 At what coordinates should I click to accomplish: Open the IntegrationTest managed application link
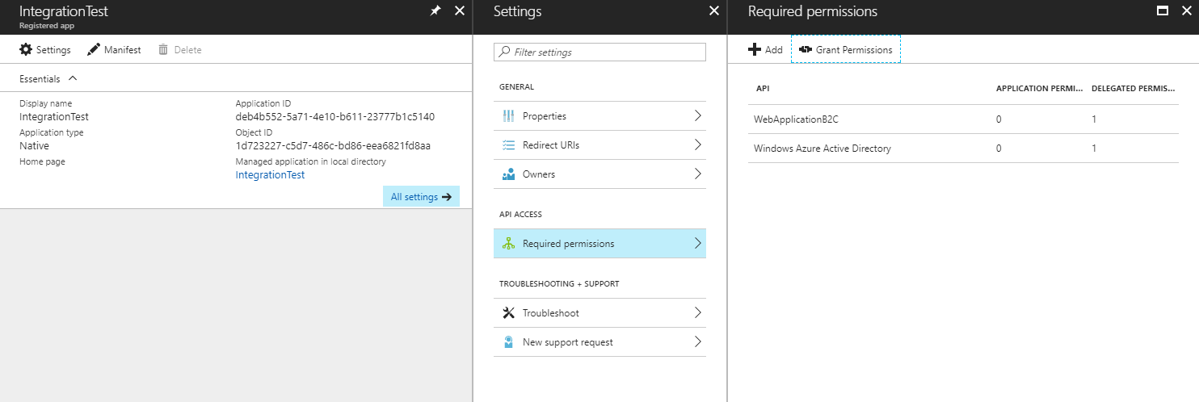click(x=270, y=175)
